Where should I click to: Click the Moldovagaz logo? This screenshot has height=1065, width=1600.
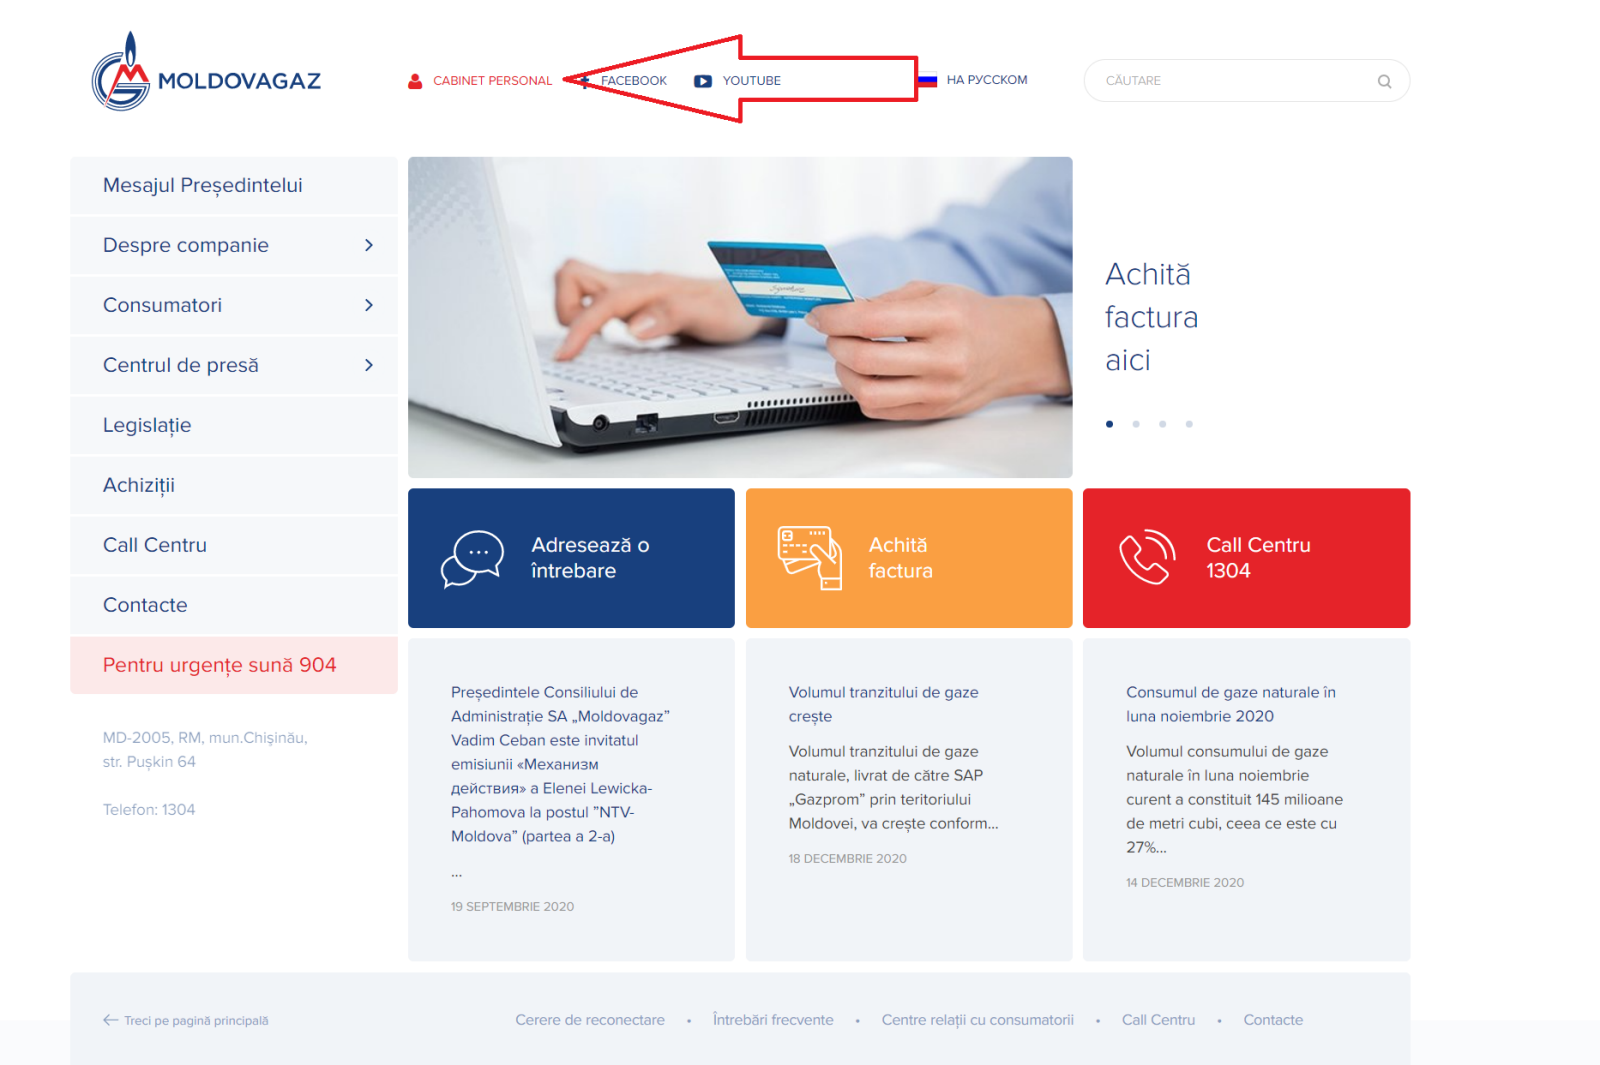tap(206, 72)
